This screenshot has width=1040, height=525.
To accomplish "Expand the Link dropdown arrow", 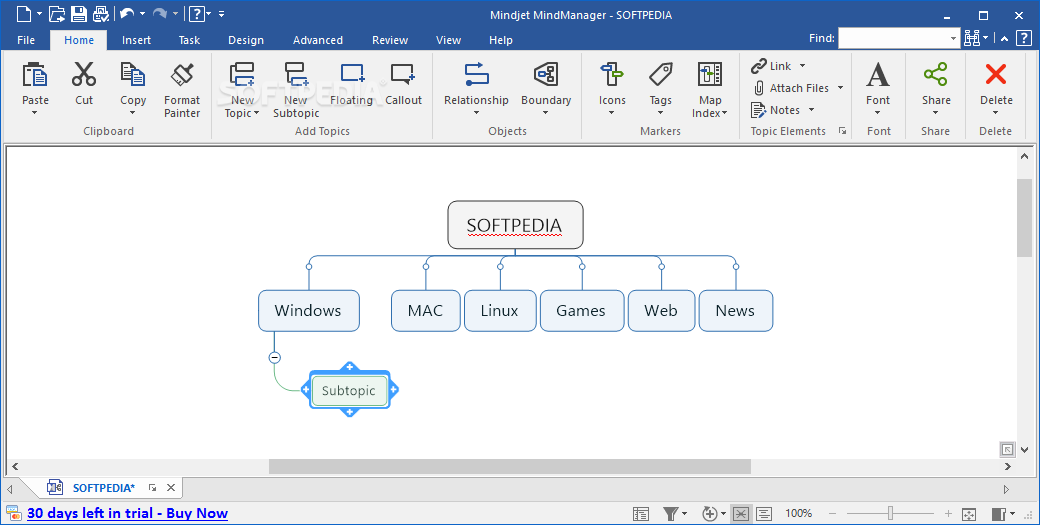I will tap(802, 66).
